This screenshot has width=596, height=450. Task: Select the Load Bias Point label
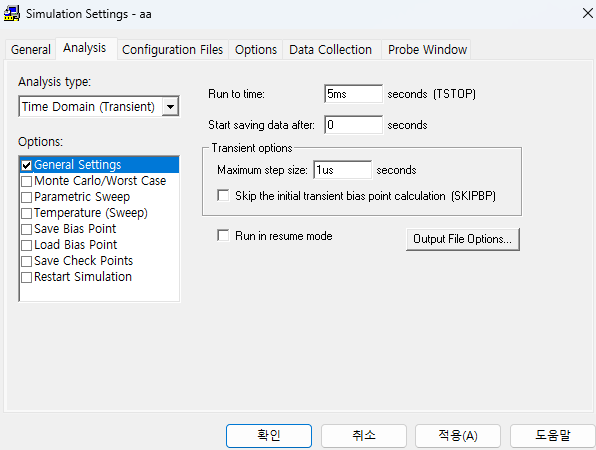[x=76, y=245]
